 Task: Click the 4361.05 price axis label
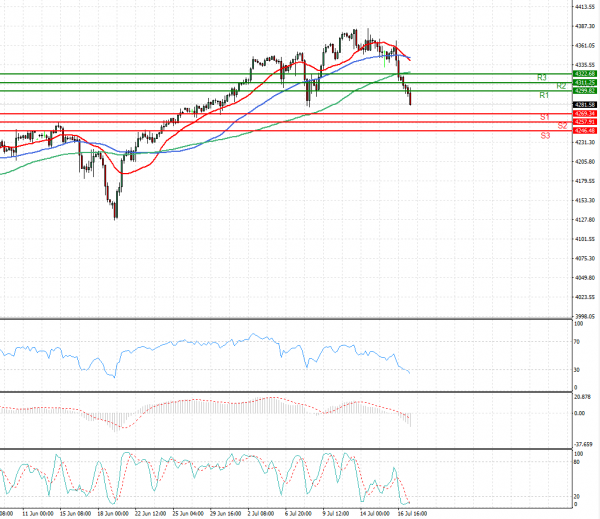pos(585,46)
